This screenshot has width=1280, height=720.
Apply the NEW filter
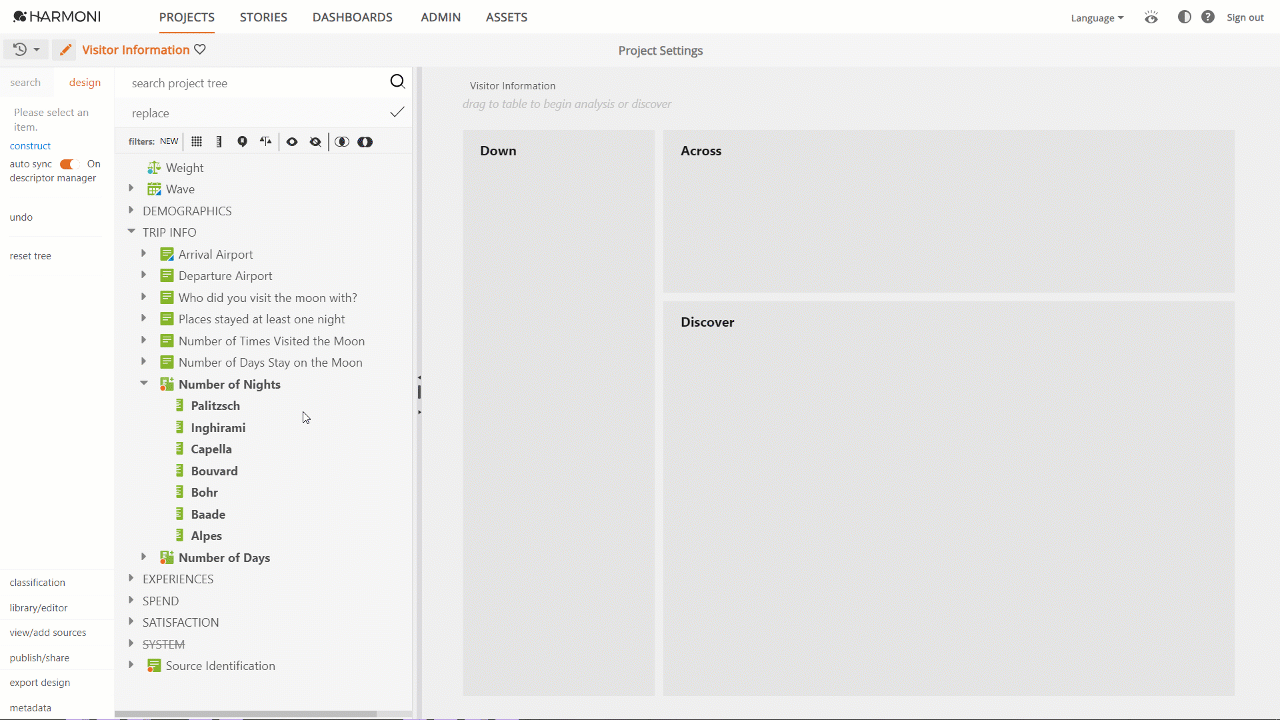[x=169, y=142]
